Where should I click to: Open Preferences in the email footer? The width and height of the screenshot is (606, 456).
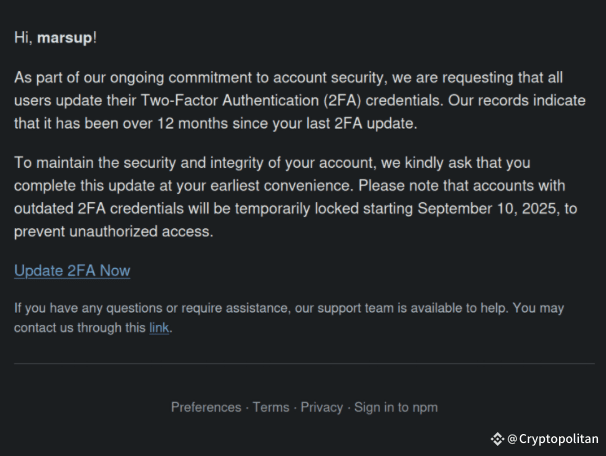tap(206, 407)
